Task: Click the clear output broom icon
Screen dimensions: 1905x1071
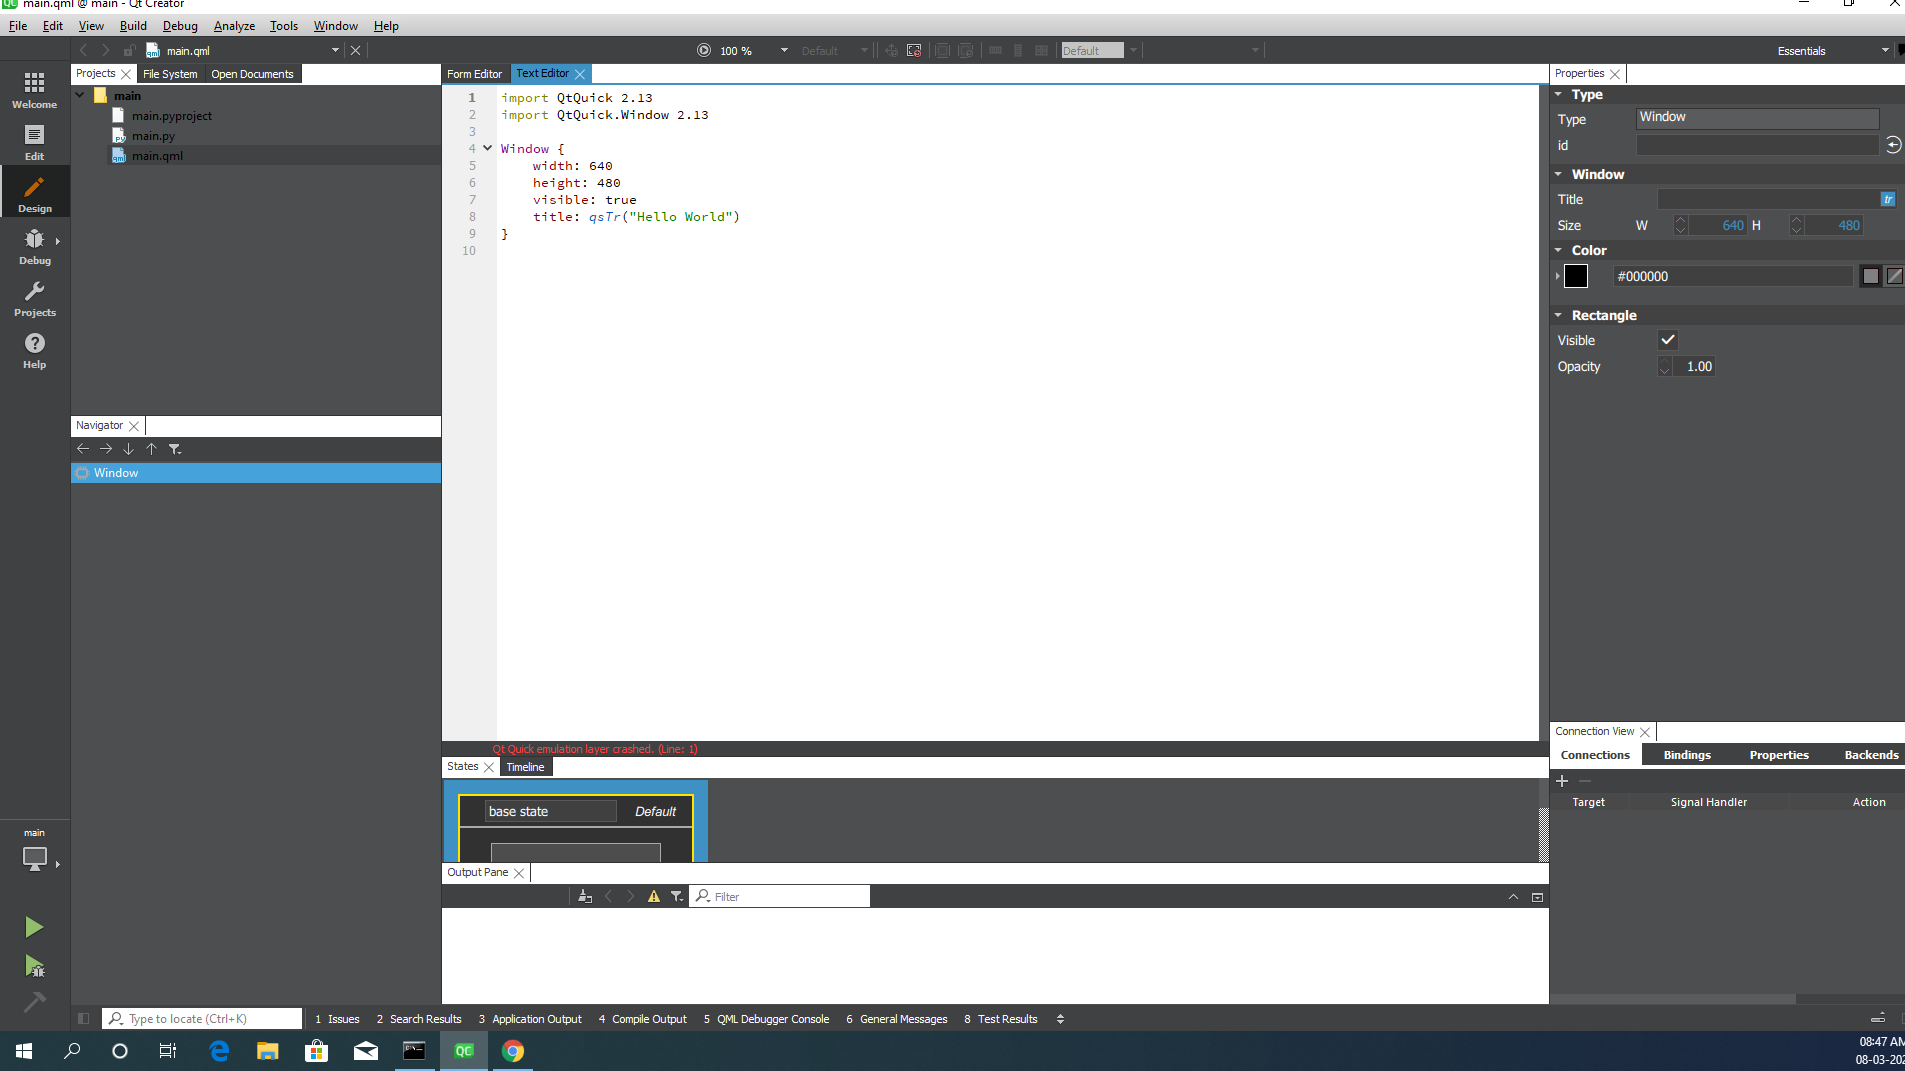Action: pos(585,896)
